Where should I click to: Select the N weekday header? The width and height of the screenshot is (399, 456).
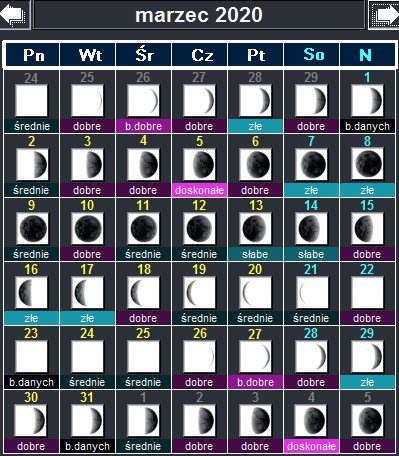pos(367,55)
